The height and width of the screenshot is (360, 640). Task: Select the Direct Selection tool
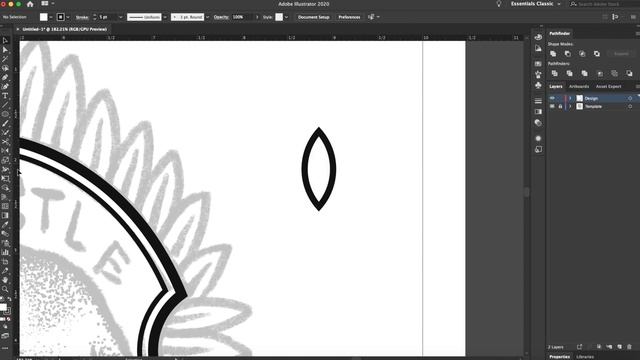coord(5,50)
